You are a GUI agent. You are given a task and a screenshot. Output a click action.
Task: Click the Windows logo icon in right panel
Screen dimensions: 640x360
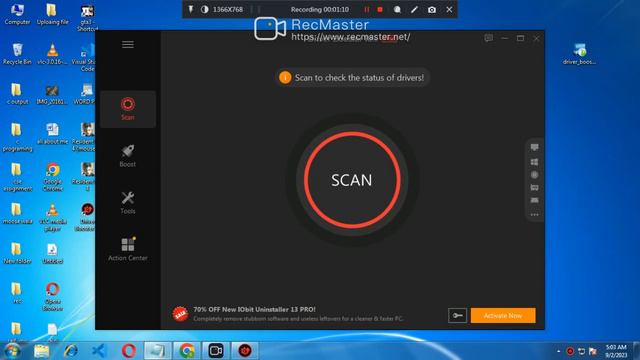pos(534,162)
